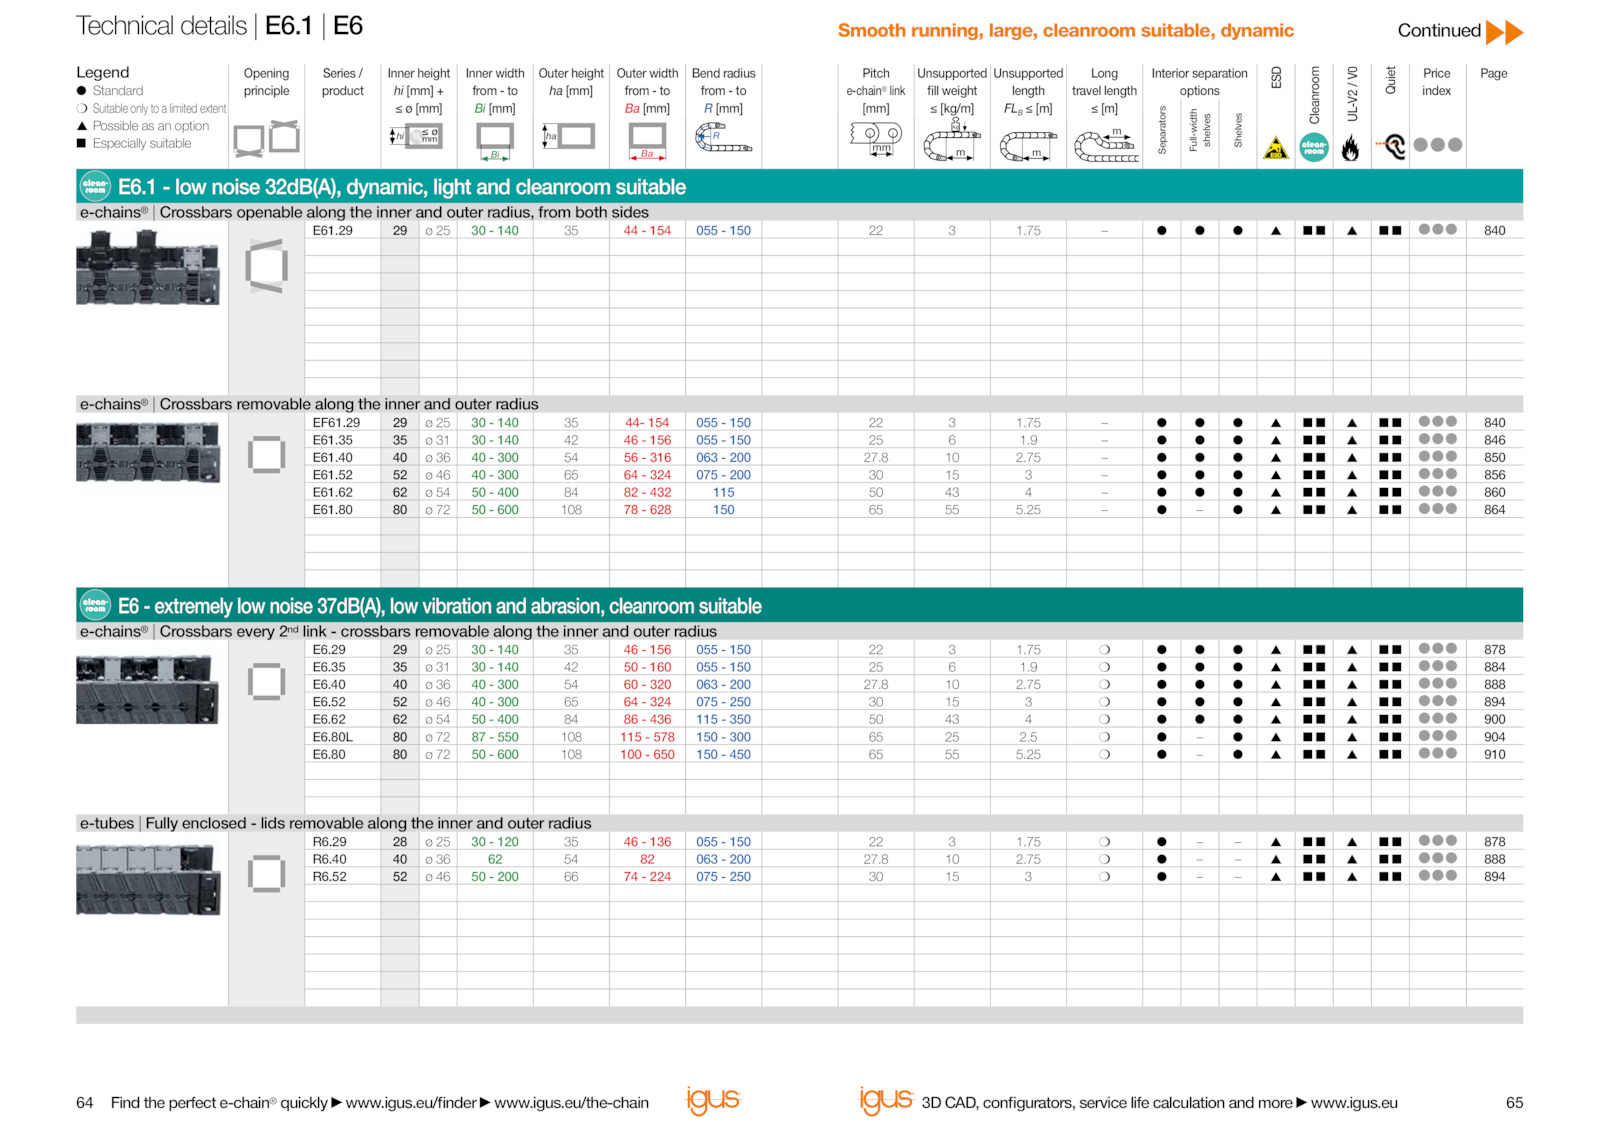Go to page 904 in the E6.80L row
Image resolution: width=1600 pixels, height=1131 pixels.
point(1494,737)
